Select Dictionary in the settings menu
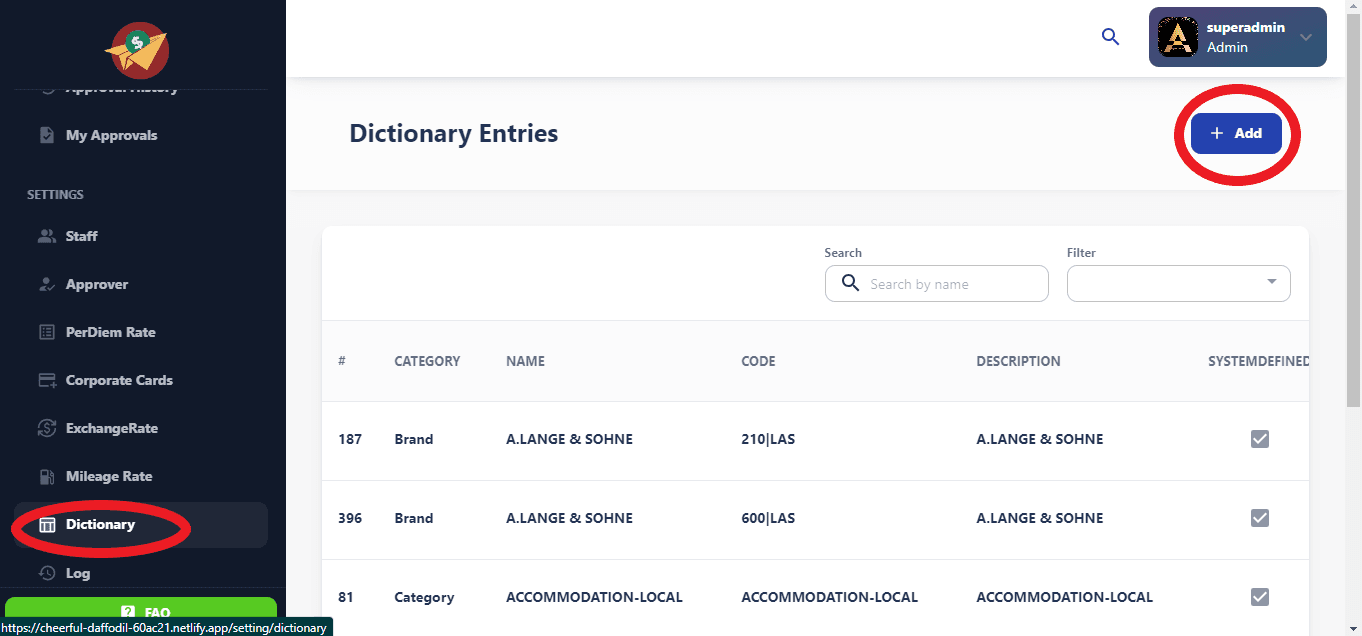 pos(100,524)
